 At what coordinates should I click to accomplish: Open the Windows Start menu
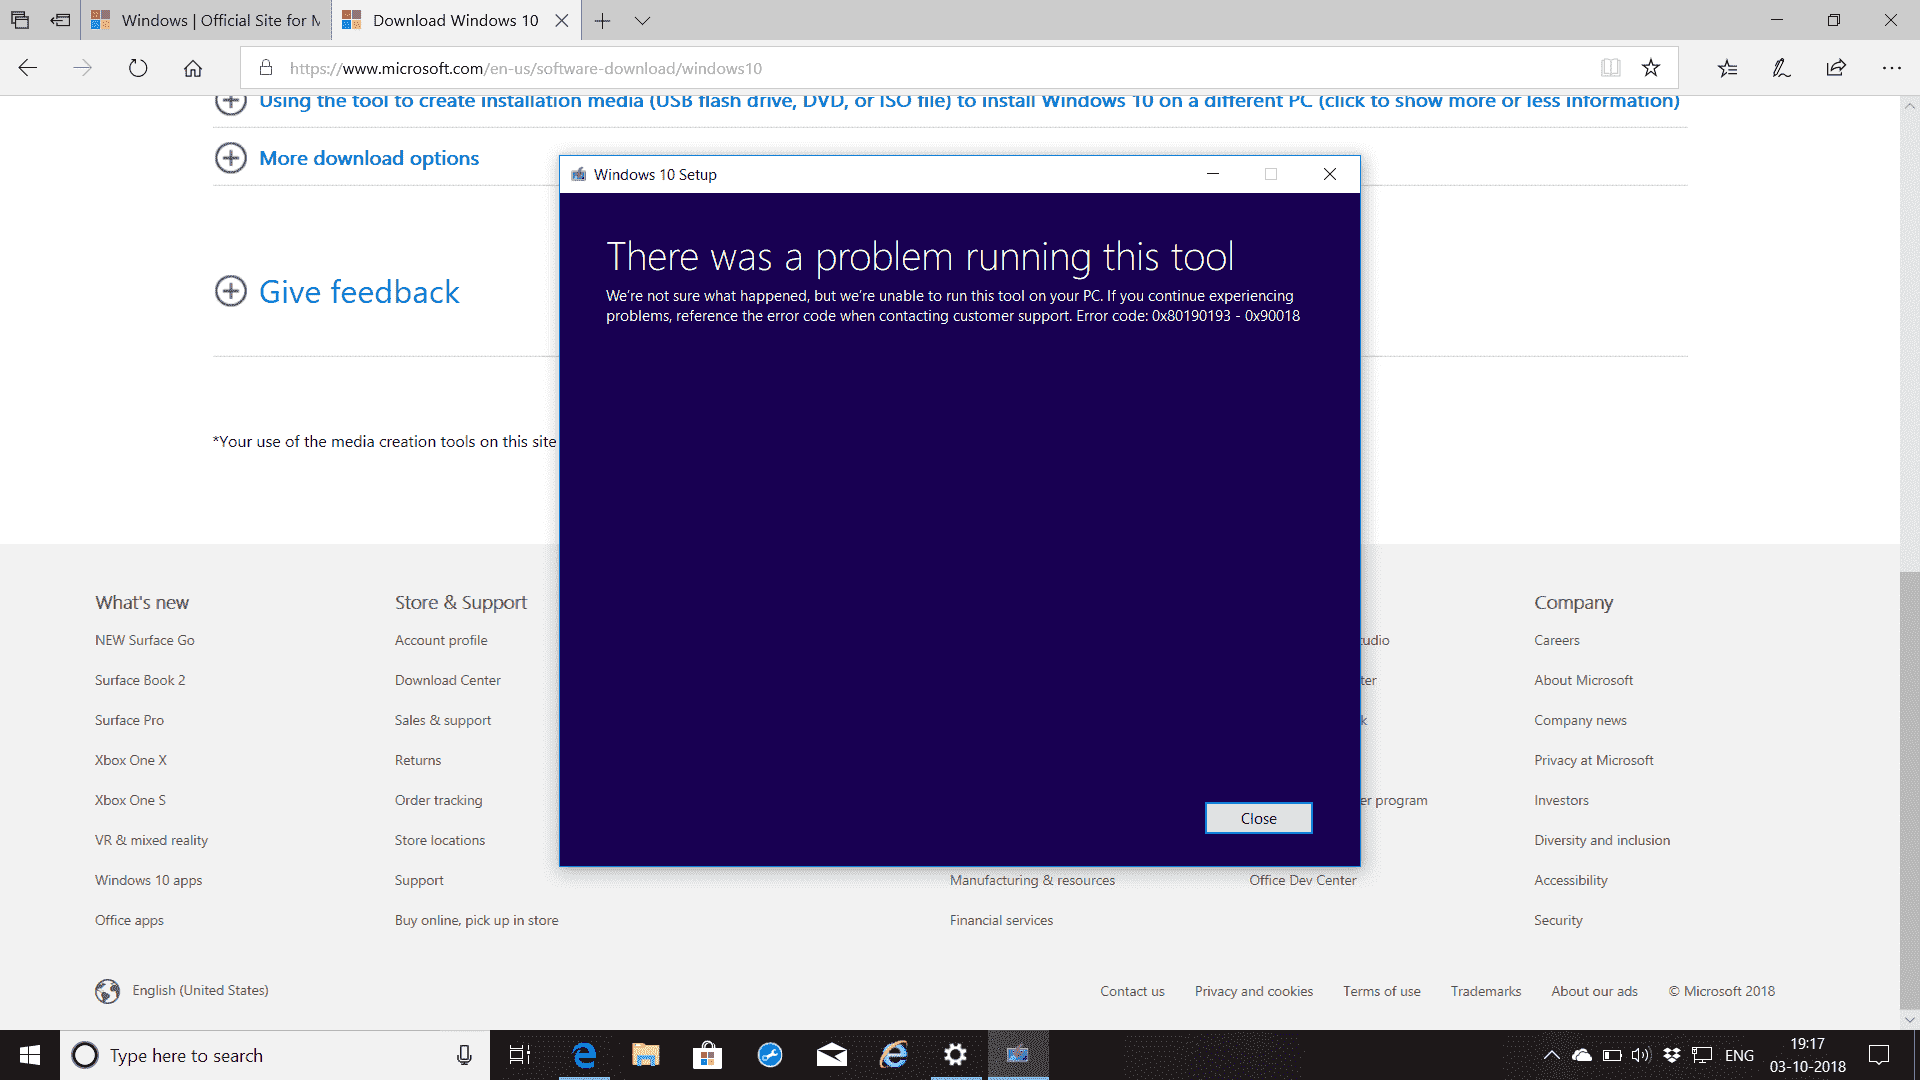coord(30,1055)
